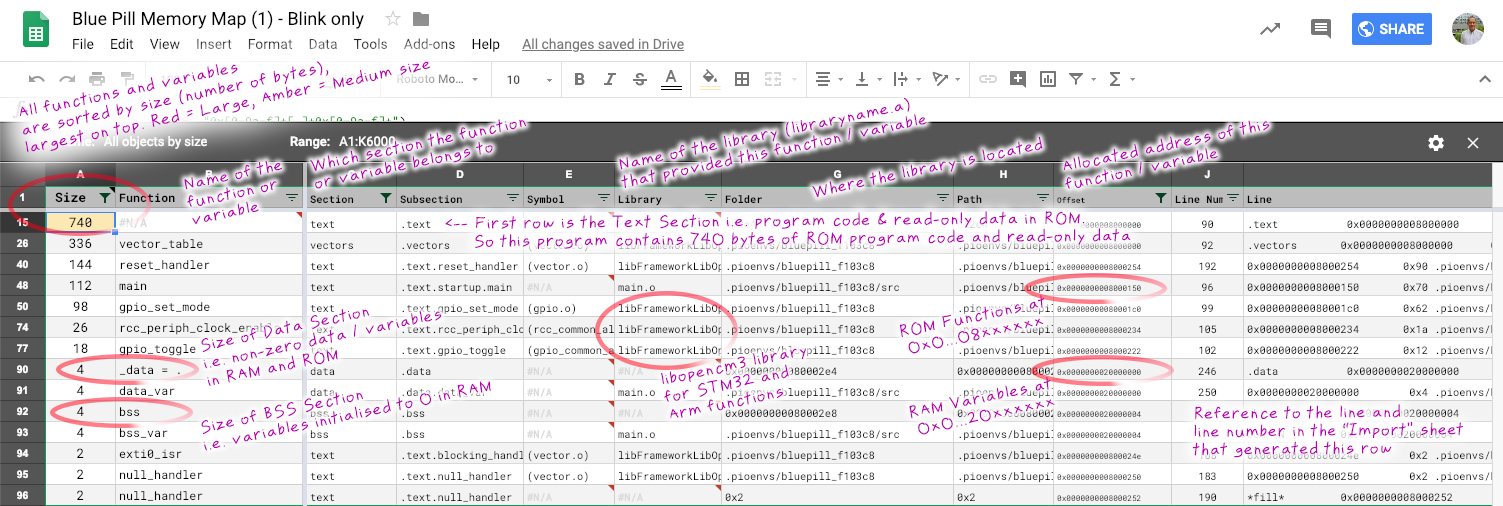The height and width of the screenshot is (506, 1503).
Task: Open the comments history icon
Action: pos(1321,29)
